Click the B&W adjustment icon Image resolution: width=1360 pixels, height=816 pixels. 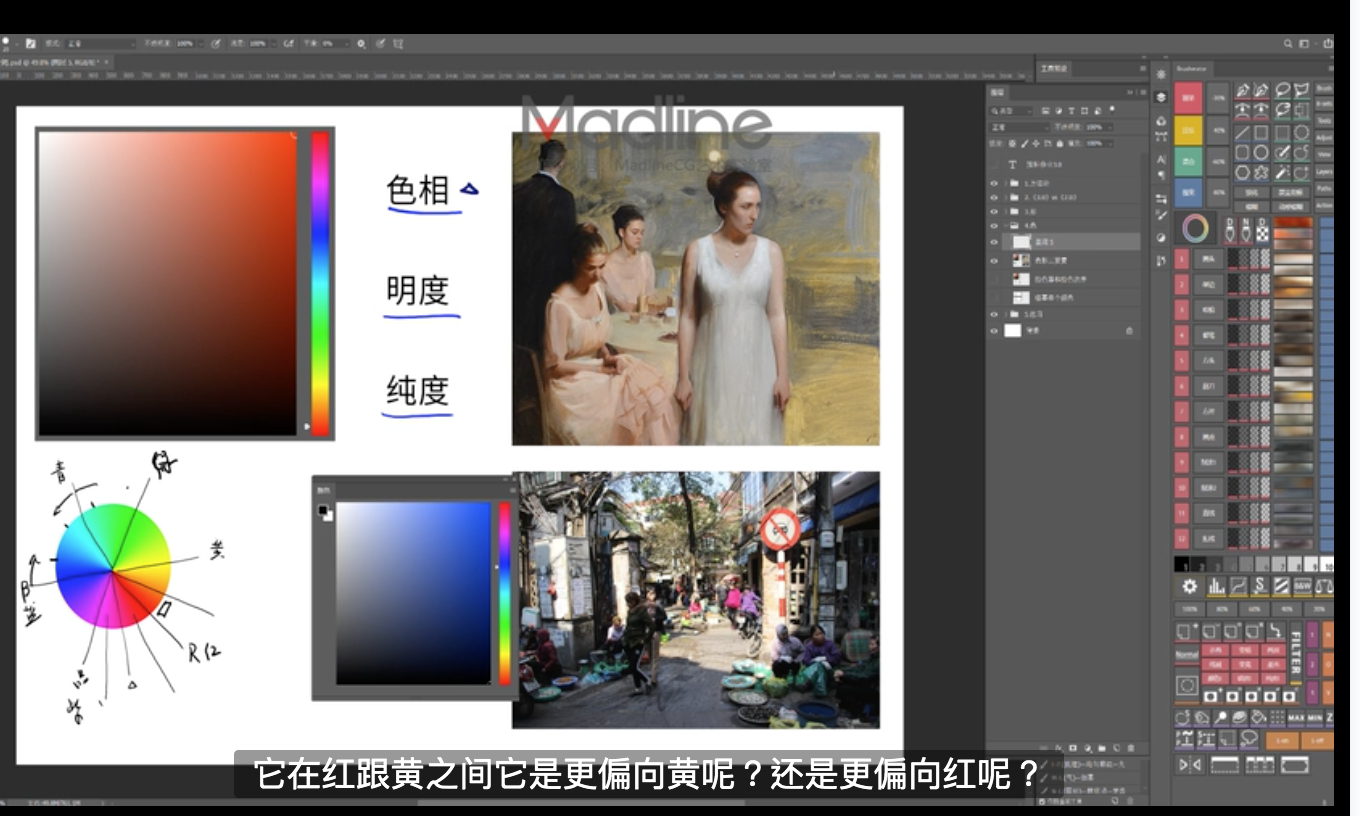pyautogui.click(x=1303, y=586)
